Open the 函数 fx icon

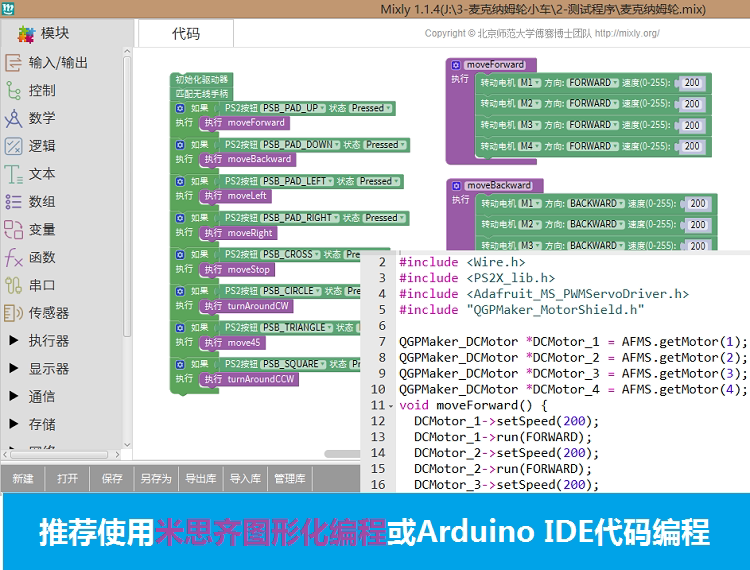coord(13,257)
